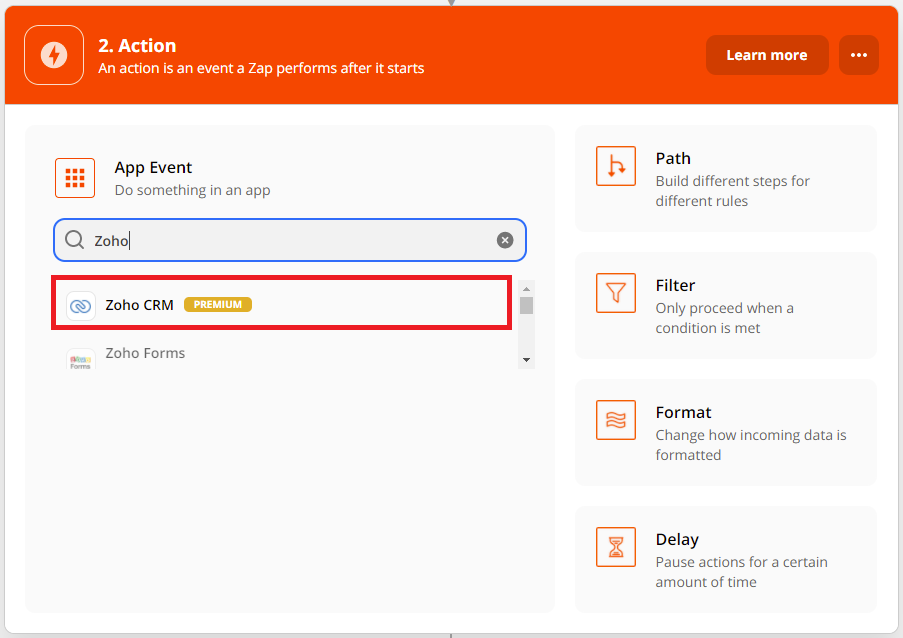The height and width of the screenshot is (638, 903).
Task: Clear the search text with the X icon
Action: tap(505, 240)
